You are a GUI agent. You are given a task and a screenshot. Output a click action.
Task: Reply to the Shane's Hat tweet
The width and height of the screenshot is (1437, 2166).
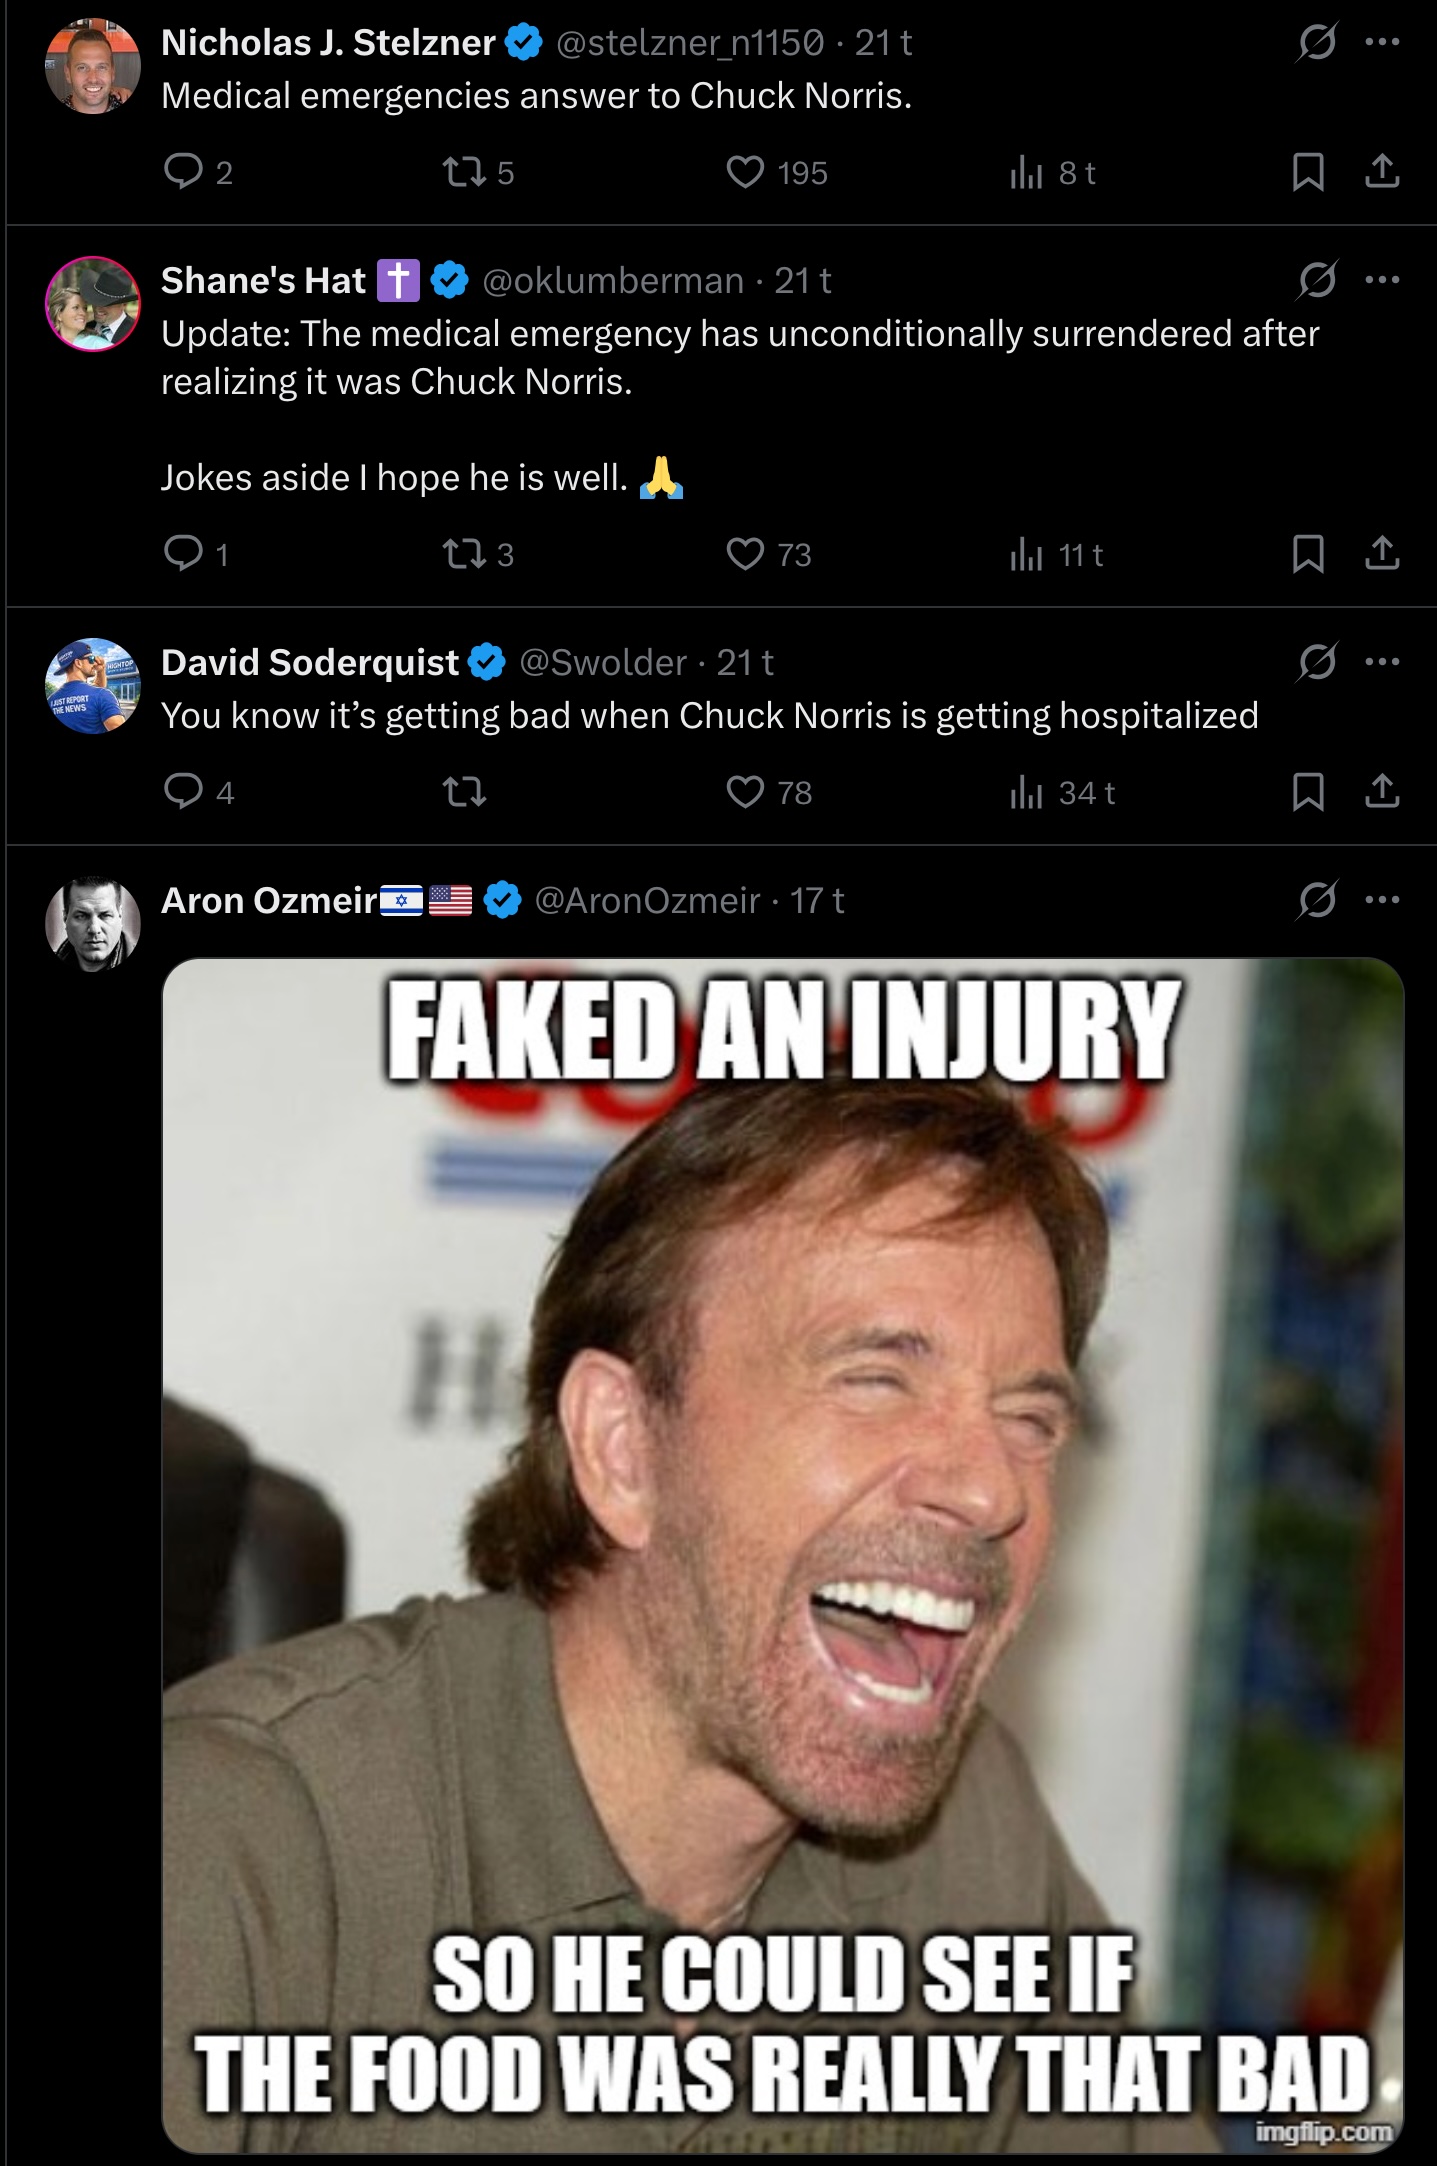click(x=184, y=554)
